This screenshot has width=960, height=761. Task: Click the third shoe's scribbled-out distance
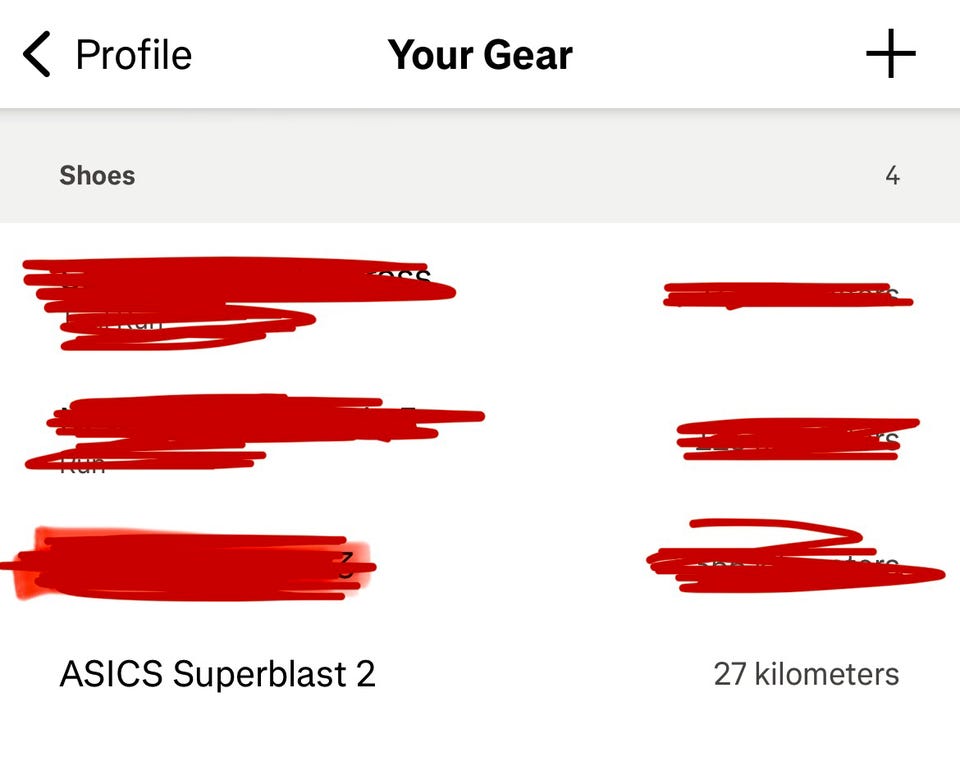795,566
